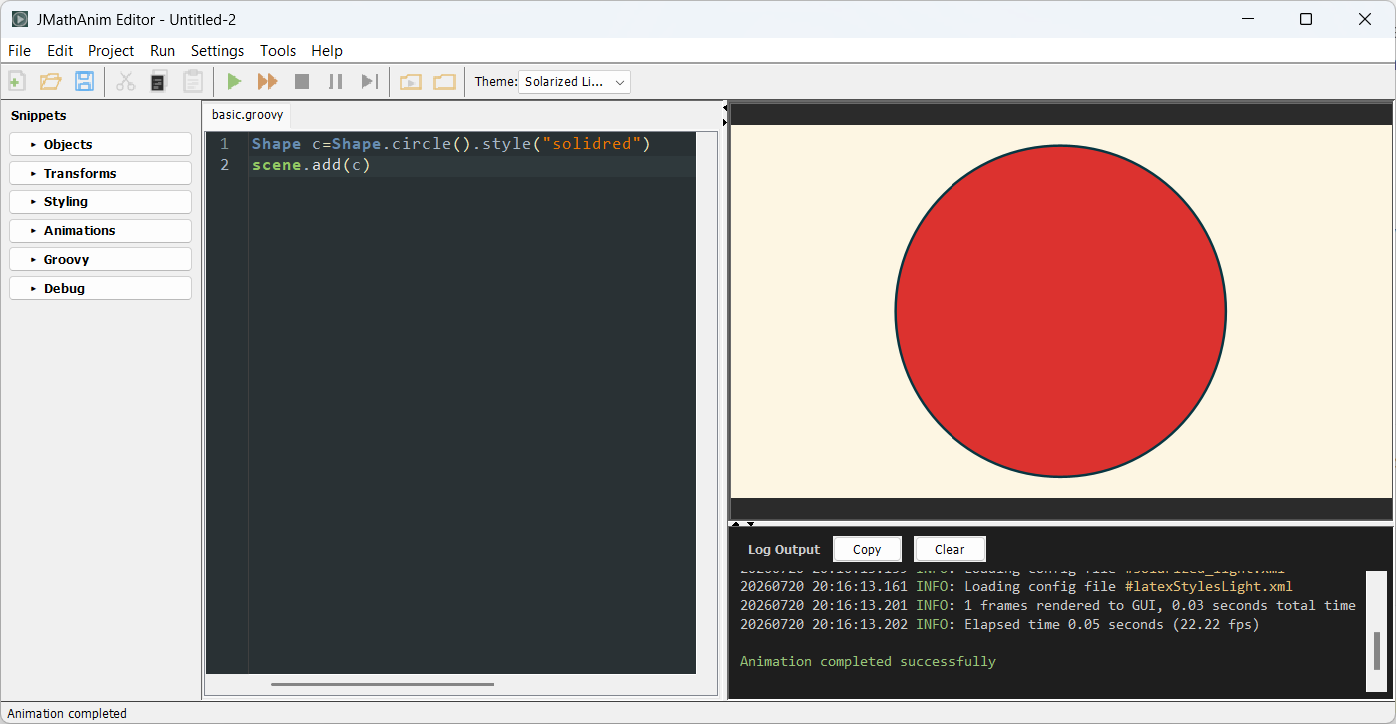Click line number 2 in editor gutter
This screenshot has height=724, width=1396.
click(x=225, y=165)
